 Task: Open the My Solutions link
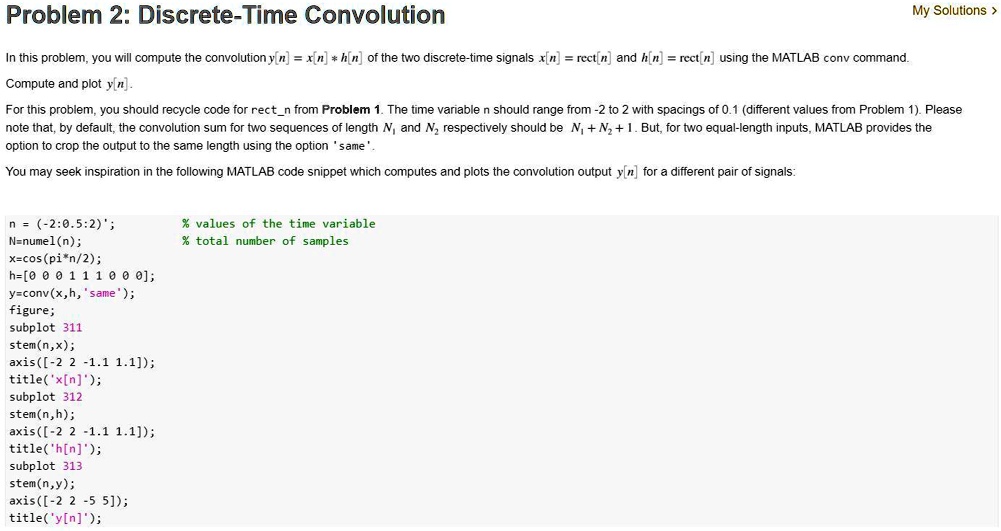coord(949,11)
